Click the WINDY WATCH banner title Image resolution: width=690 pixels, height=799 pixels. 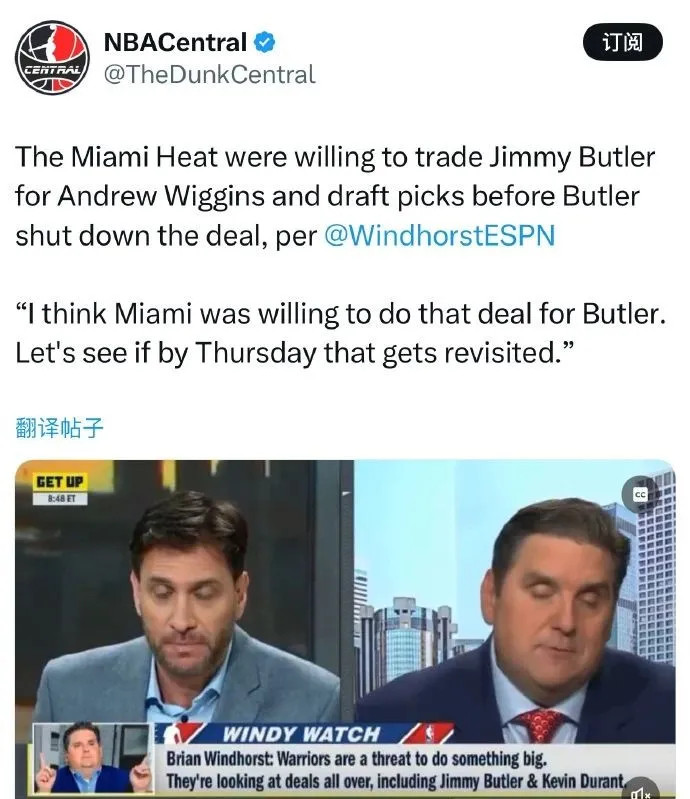(301, 734)
